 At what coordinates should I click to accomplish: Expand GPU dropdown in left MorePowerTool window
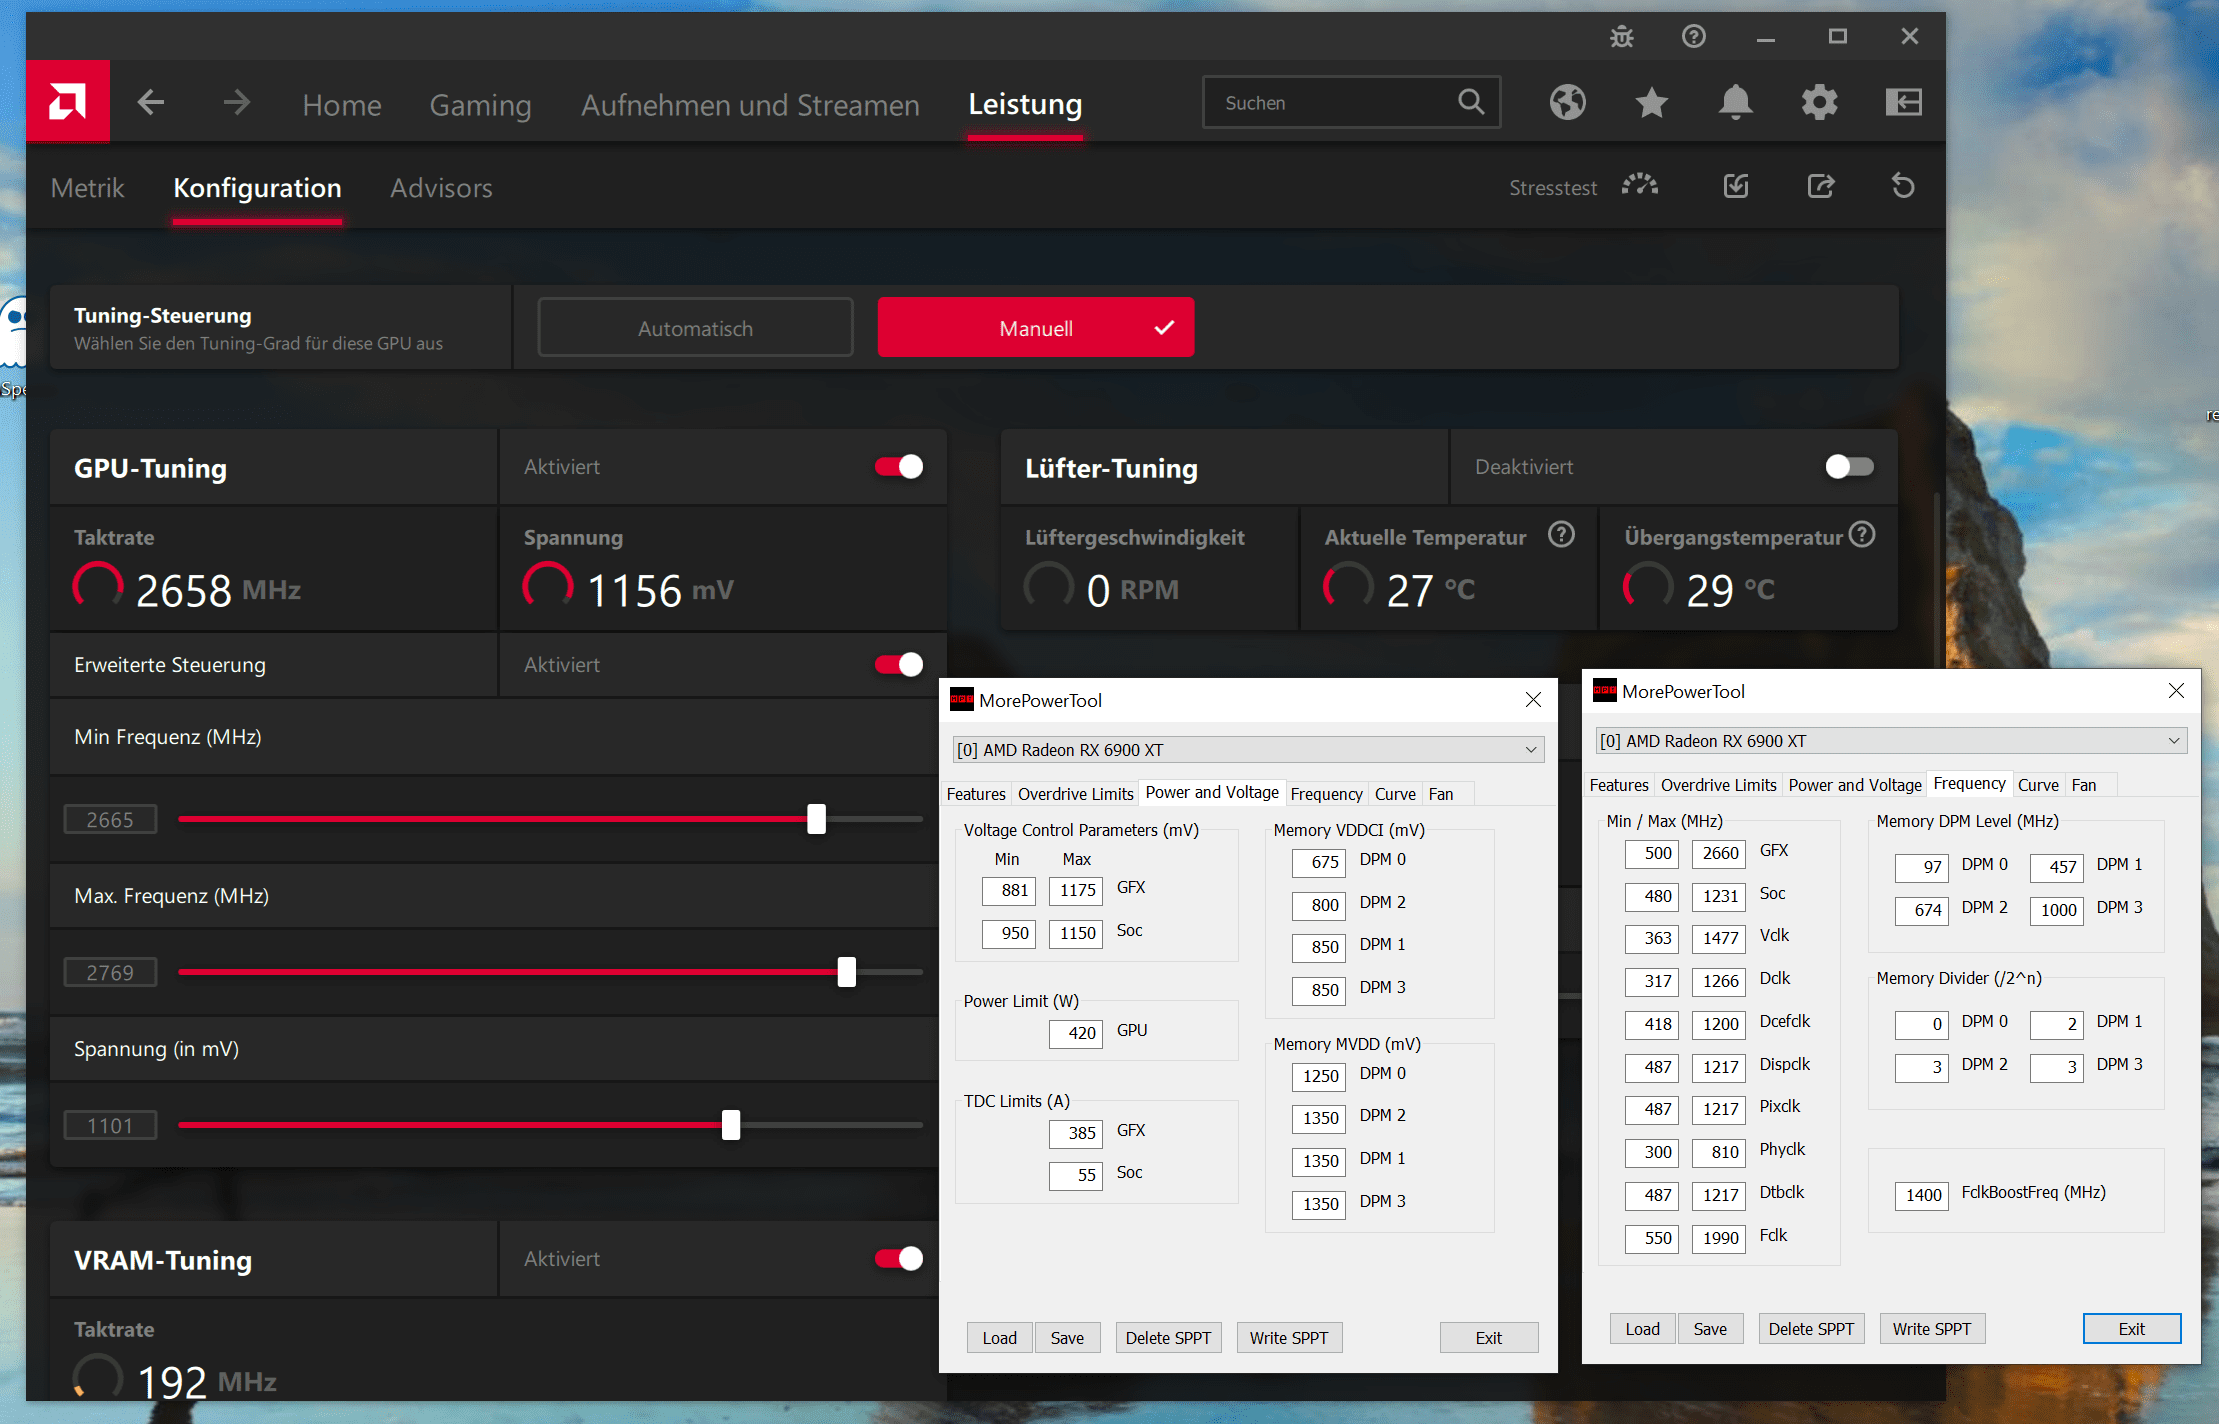pyautogui.click(x=1530, y=750)
